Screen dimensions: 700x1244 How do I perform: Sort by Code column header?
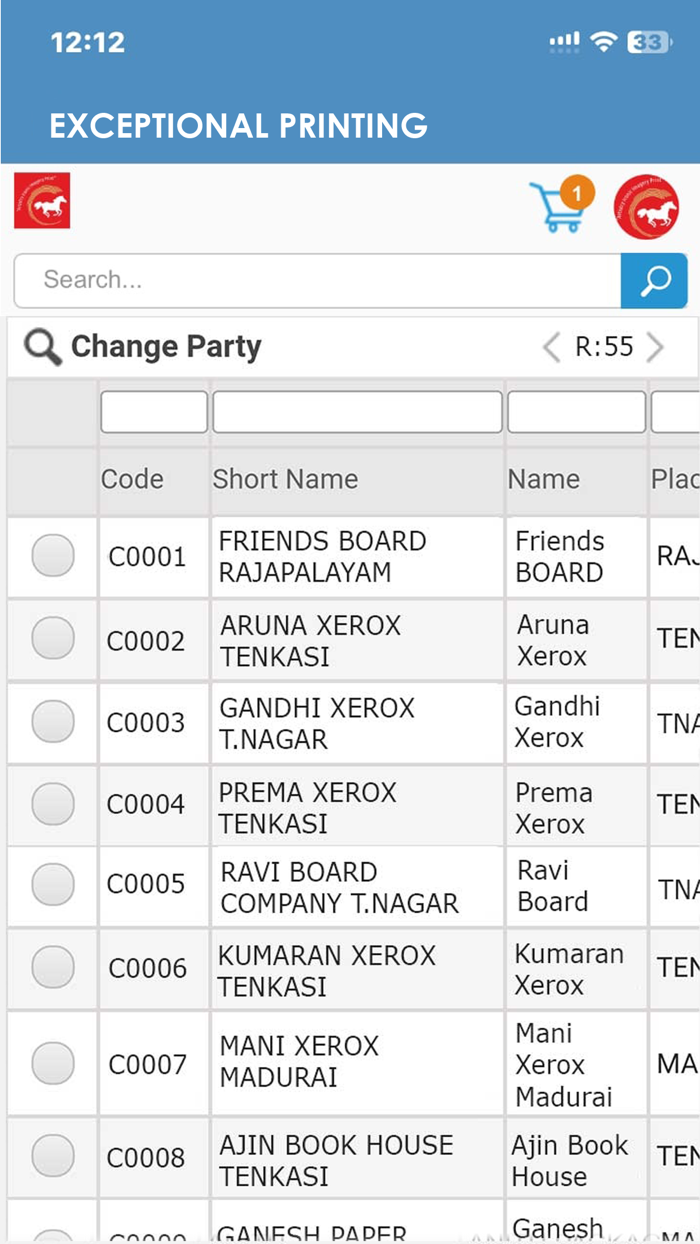coord(132,479)
